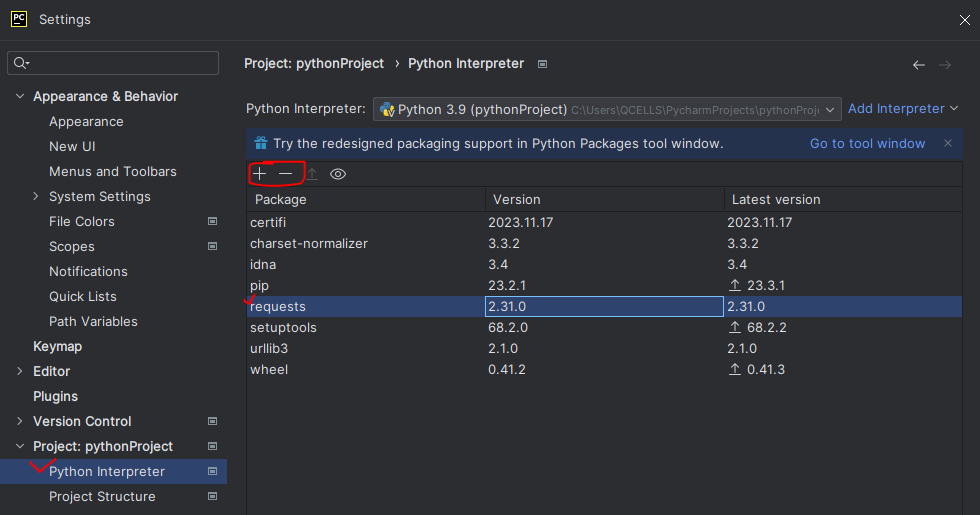Toggle show early releases eye icon
Viewport: 980px width, 515px height.
[x=338, y=174]
